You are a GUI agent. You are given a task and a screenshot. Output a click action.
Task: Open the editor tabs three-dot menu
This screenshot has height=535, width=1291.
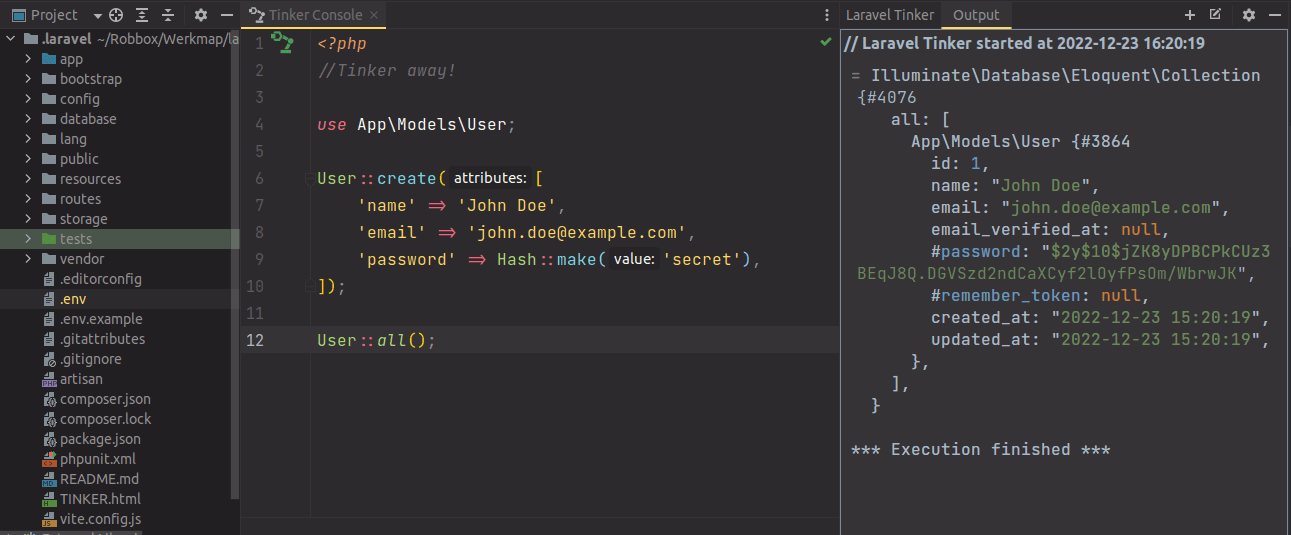(x=827, y=15)
